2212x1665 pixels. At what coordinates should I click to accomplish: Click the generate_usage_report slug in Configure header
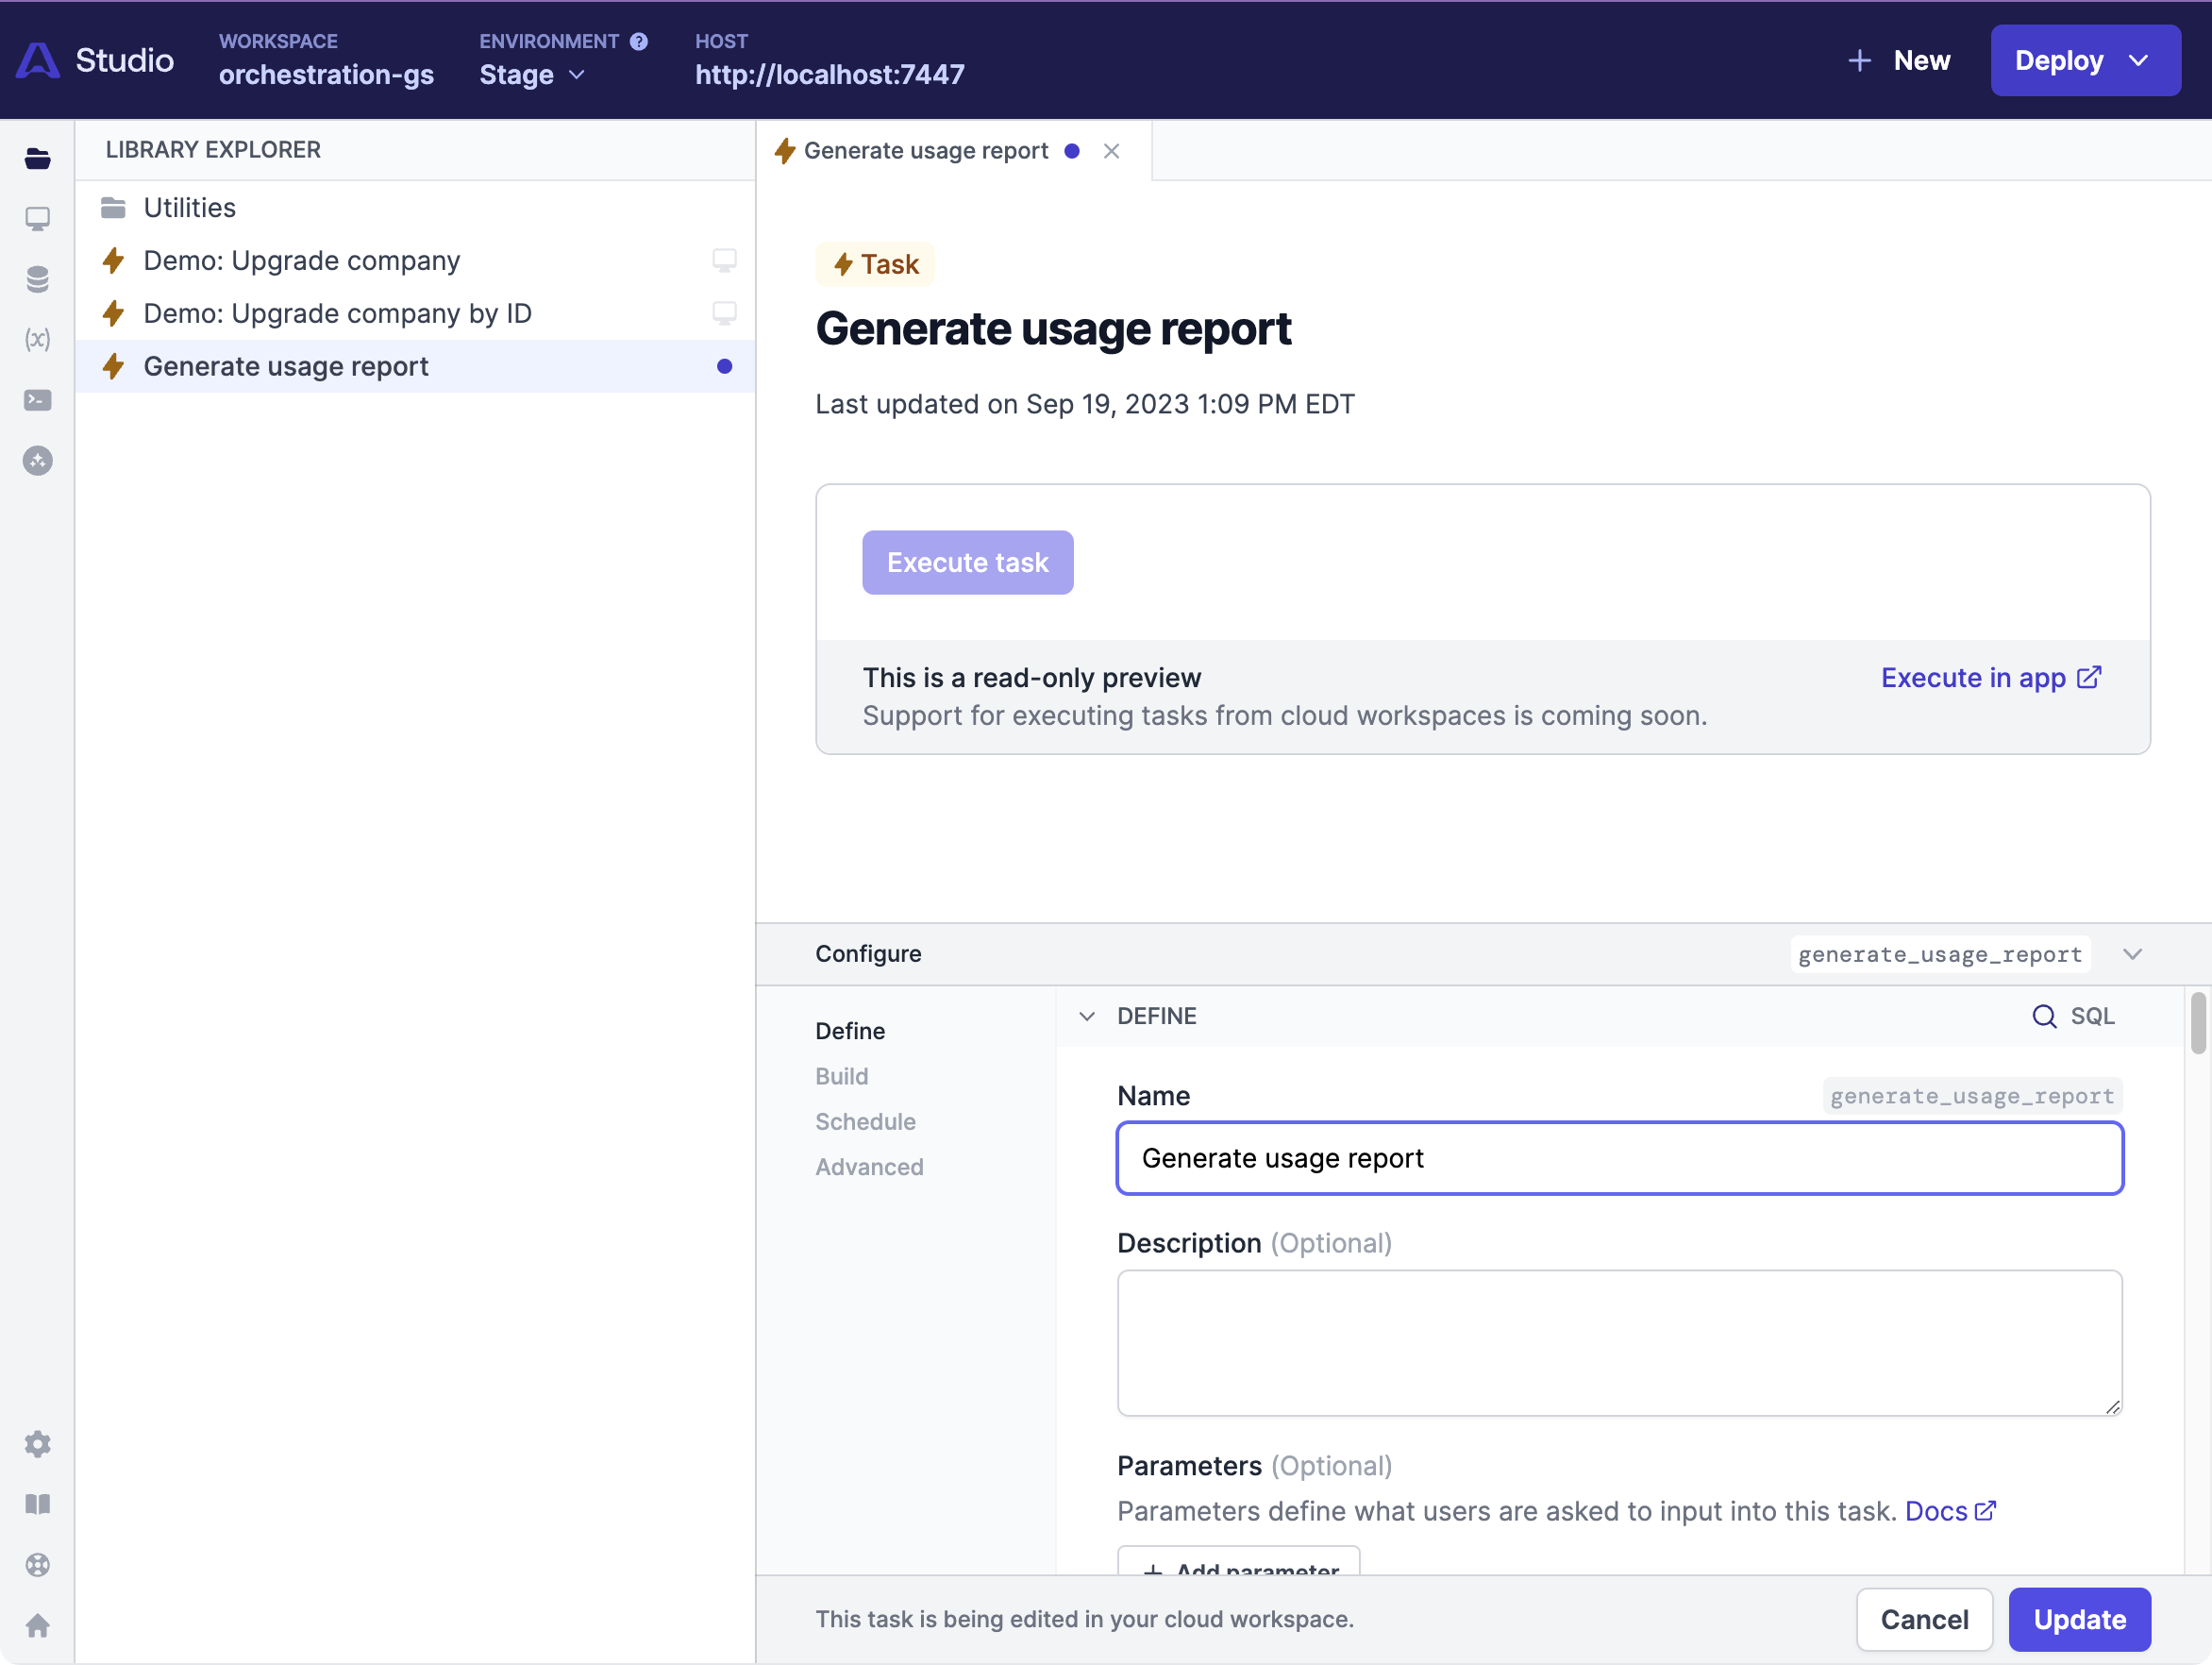(x=1940, y=955)
